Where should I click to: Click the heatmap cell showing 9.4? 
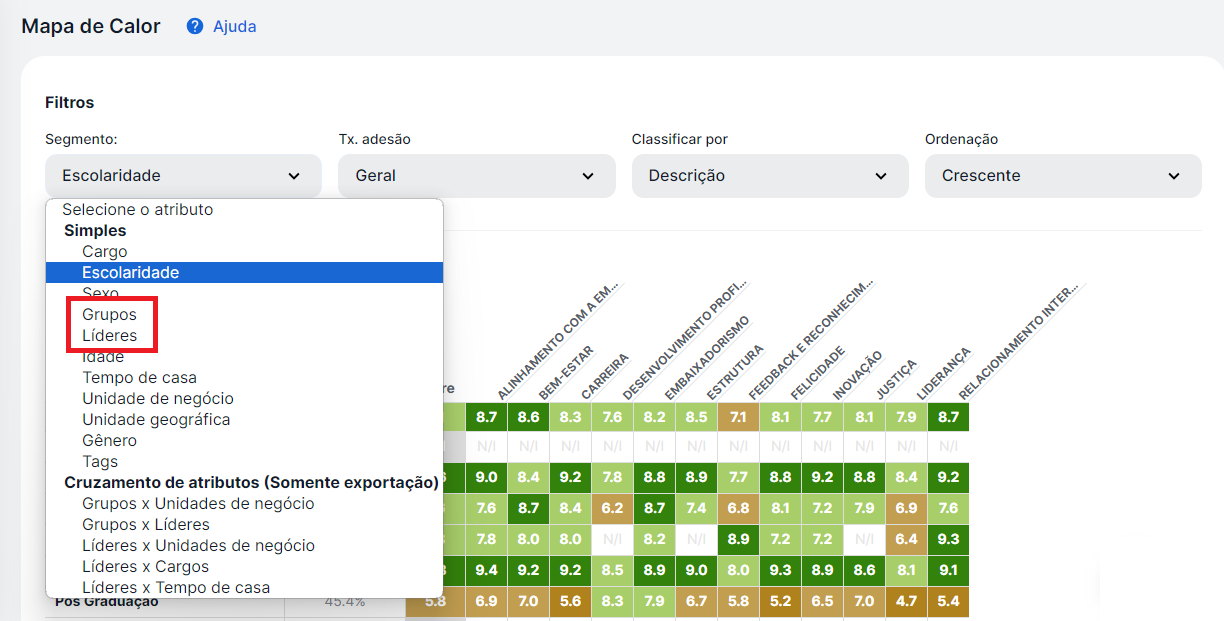pyautogui.click(x=486, y=570)
